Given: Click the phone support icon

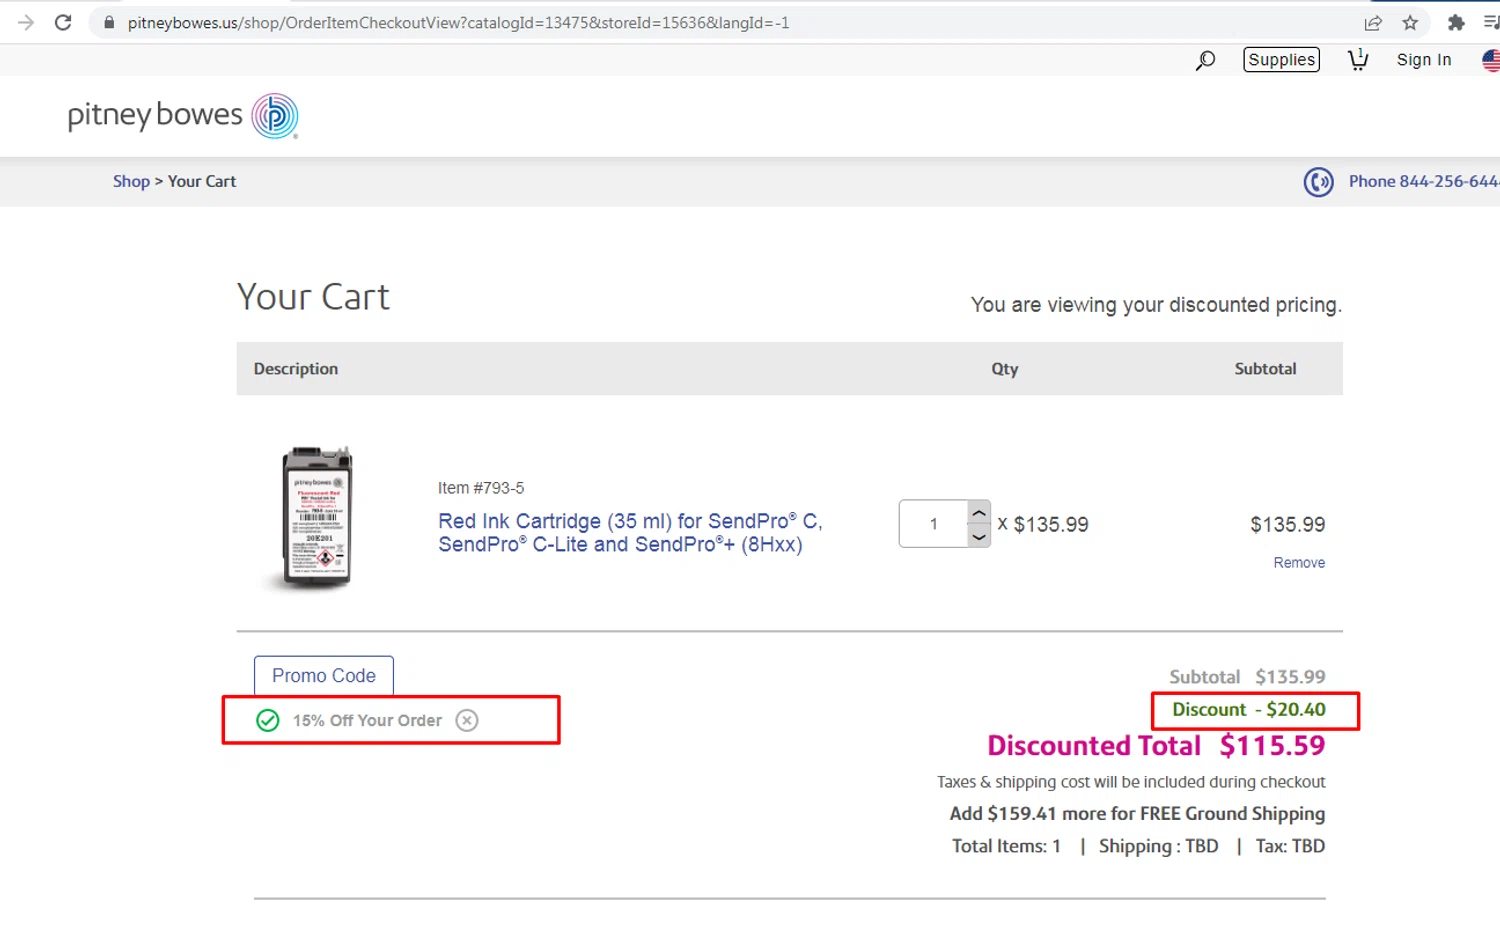Looking at the screenshot, I should coord(1318,182).
